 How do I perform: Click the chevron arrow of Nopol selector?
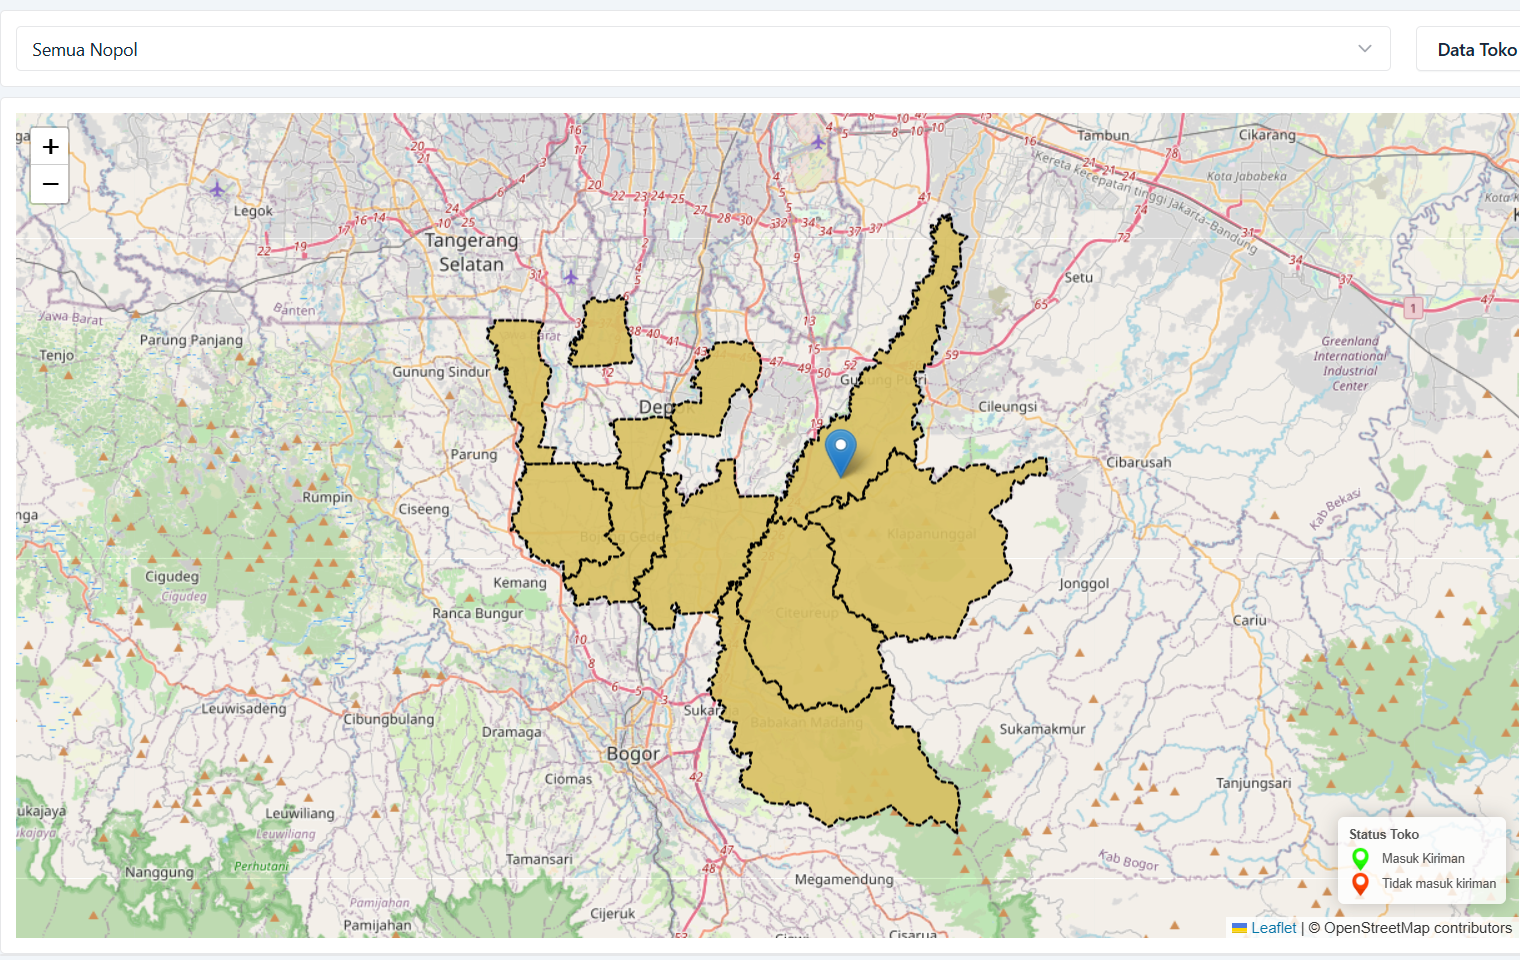[x=1364, y=49]
